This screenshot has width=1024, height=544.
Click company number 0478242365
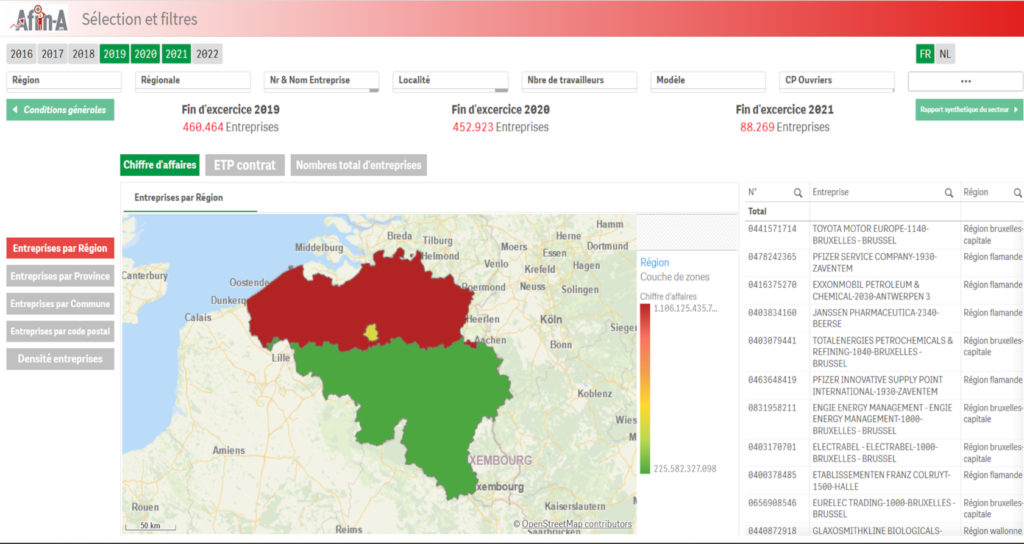pyautogui.click(x=773, y=257)
